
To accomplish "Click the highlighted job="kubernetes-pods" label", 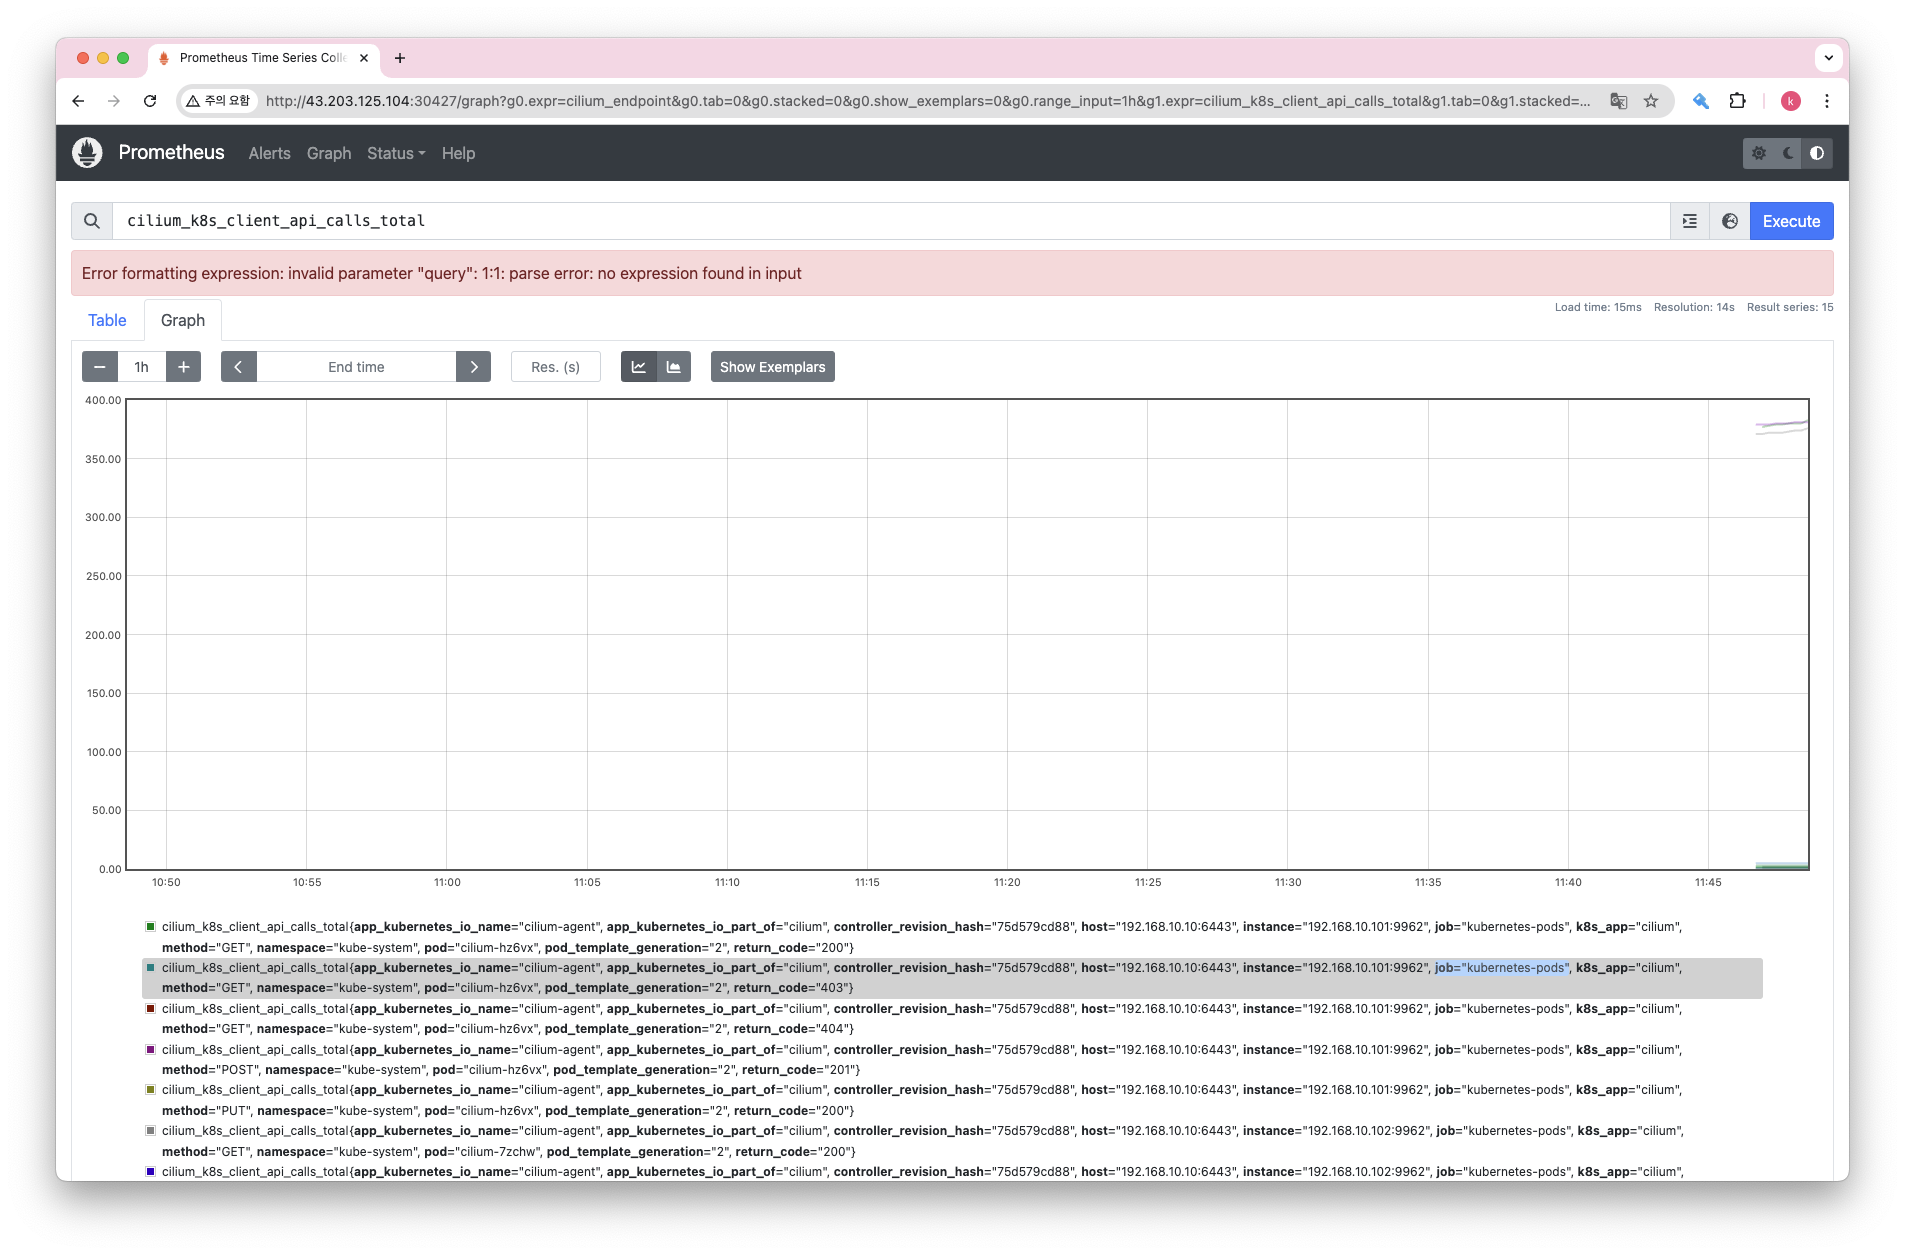I will (1502, 968).
